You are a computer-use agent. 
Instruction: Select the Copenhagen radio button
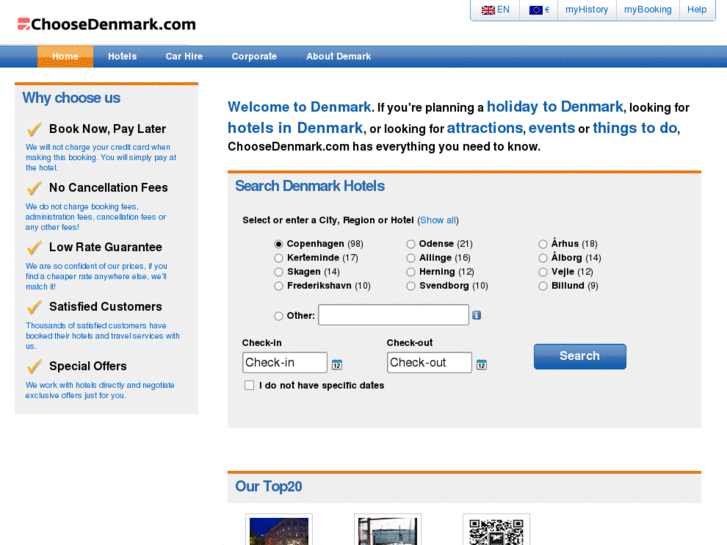point(278,244)
